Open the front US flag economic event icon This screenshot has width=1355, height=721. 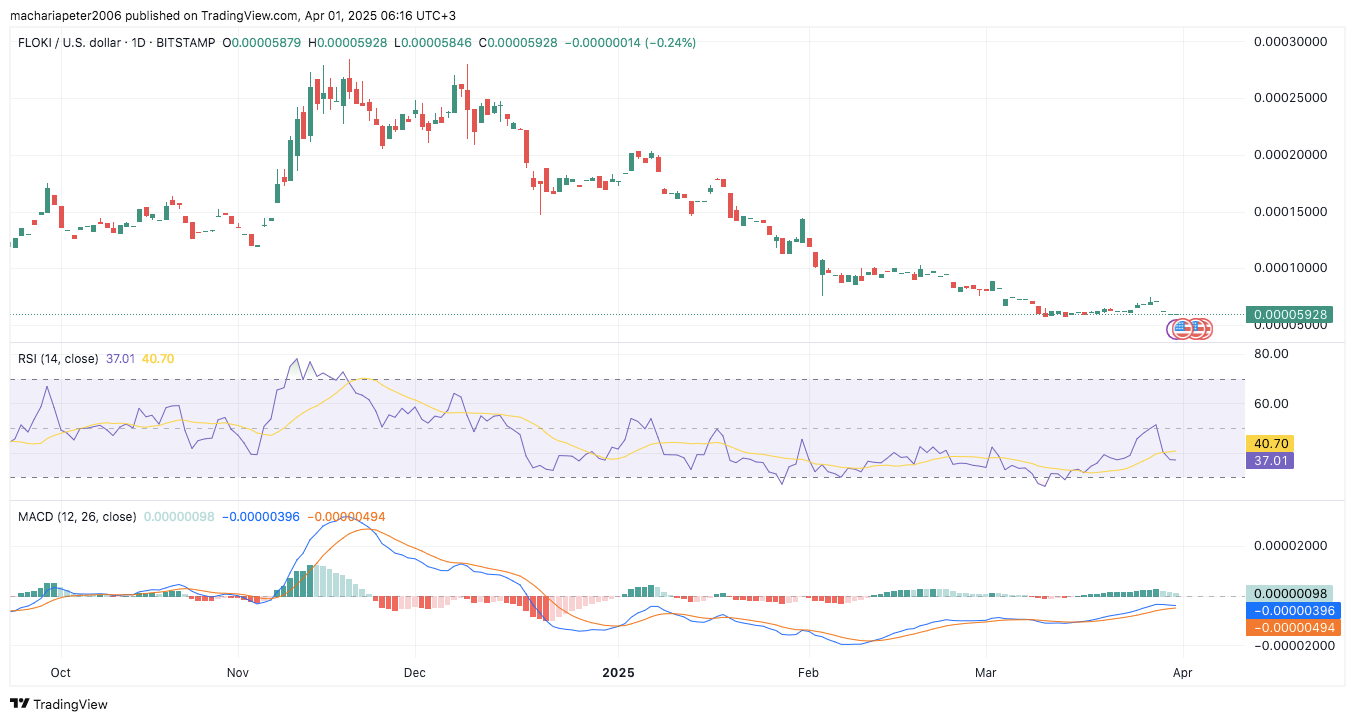(1183, 328)
